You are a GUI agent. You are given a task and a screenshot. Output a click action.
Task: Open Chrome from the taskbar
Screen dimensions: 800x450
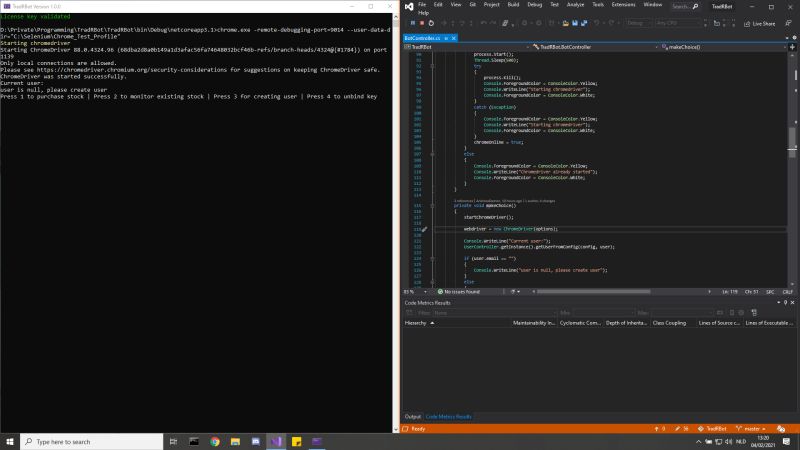click(x=215, y=442)
